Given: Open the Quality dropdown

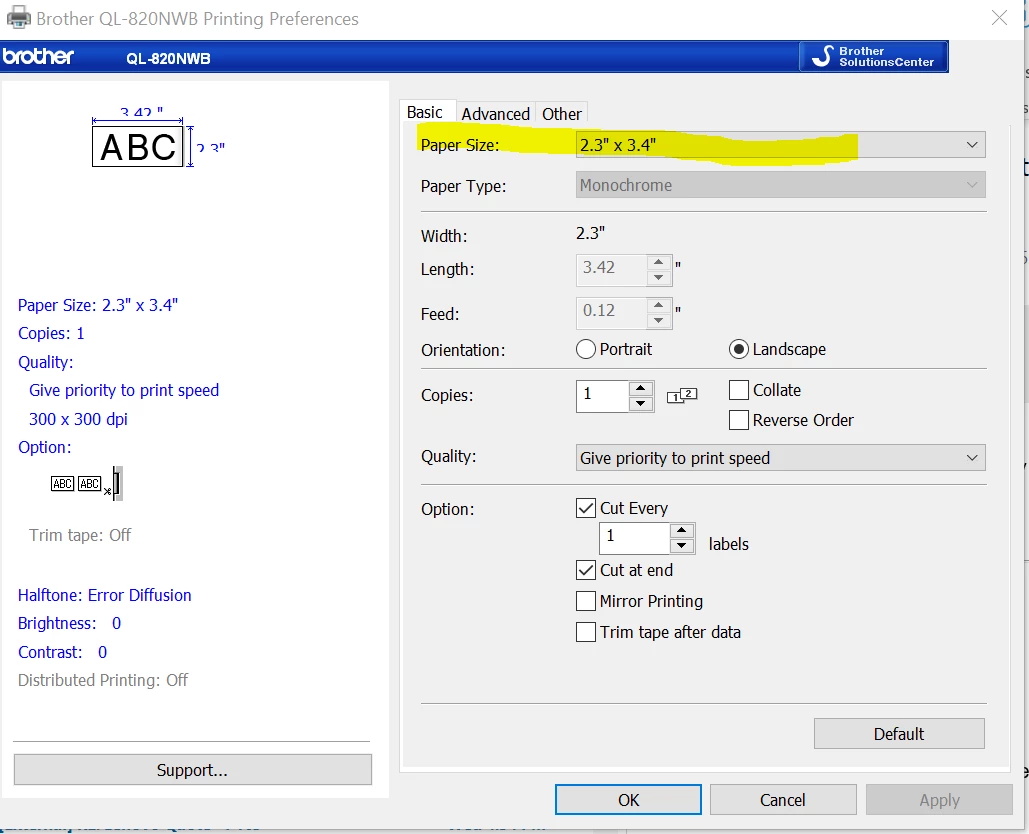Looking at the screenshot, I should 780,458.
